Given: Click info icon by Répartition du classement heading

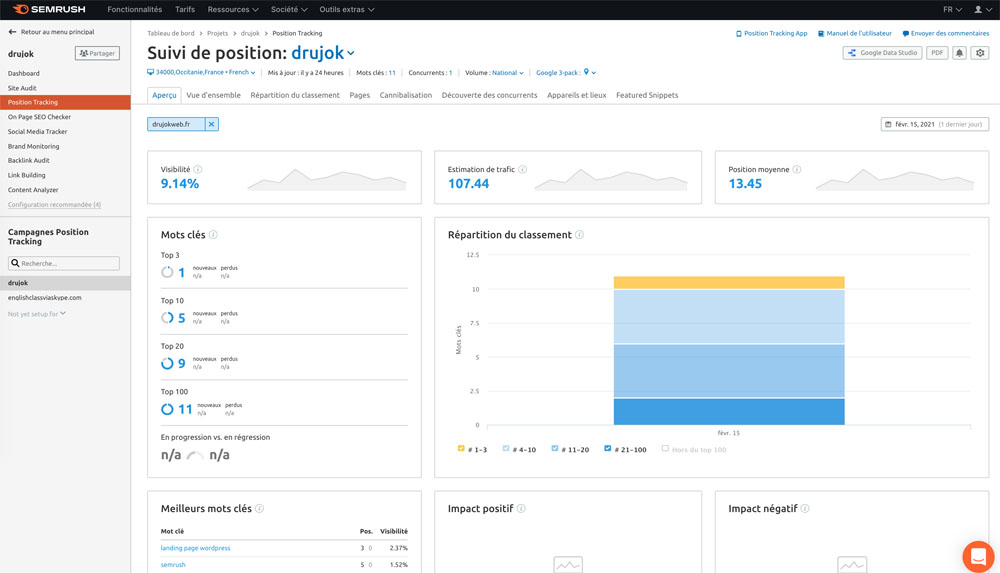Looking at the screenshot, I should (579, 235).
